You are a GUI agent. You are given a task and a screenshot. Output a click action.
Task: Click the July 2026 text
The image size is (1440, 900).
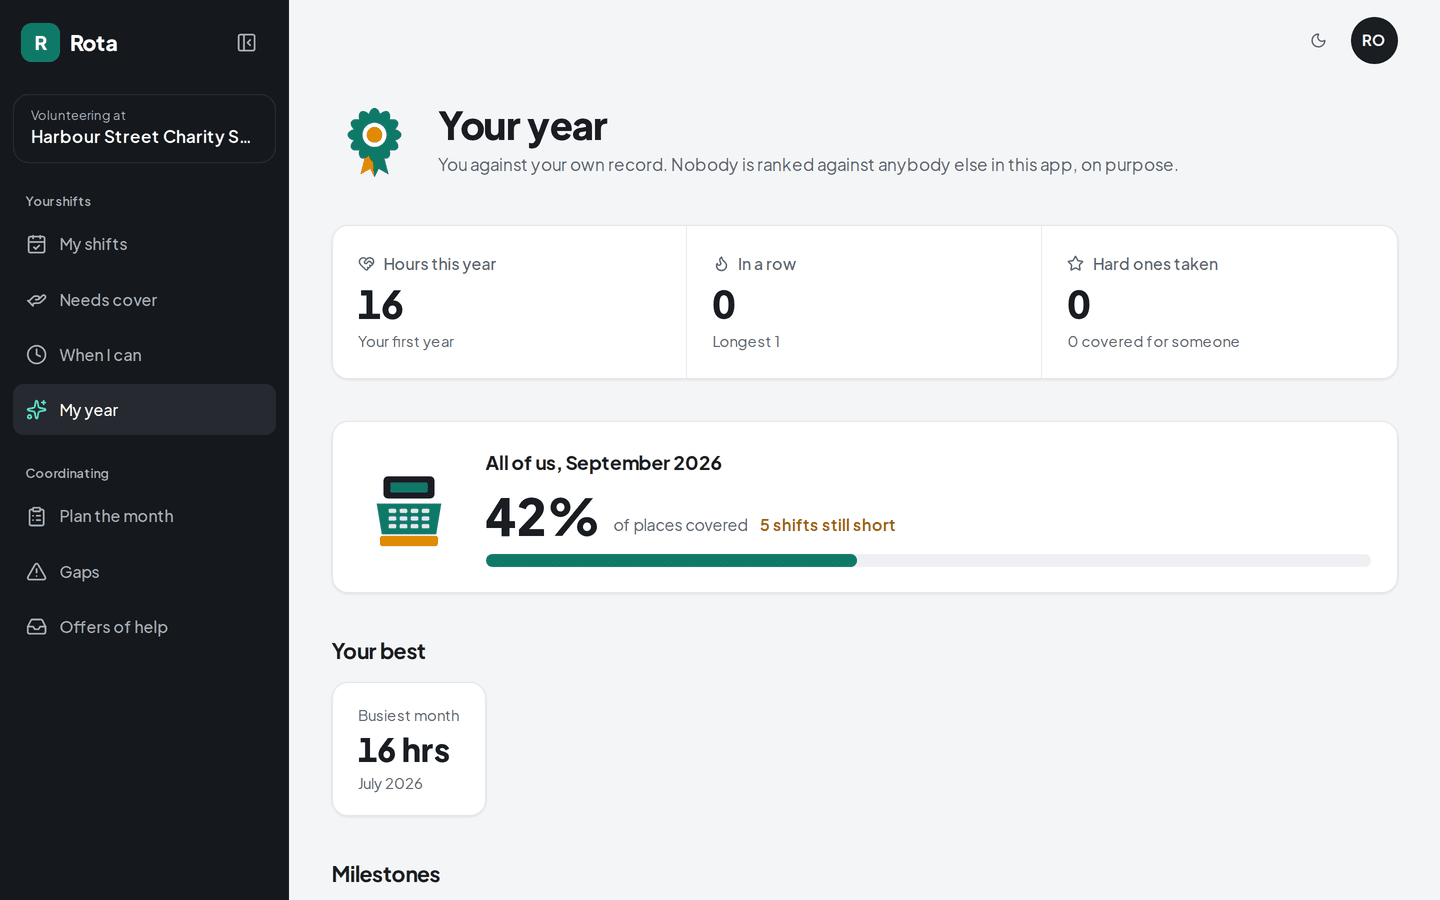[x=390, y=784]
